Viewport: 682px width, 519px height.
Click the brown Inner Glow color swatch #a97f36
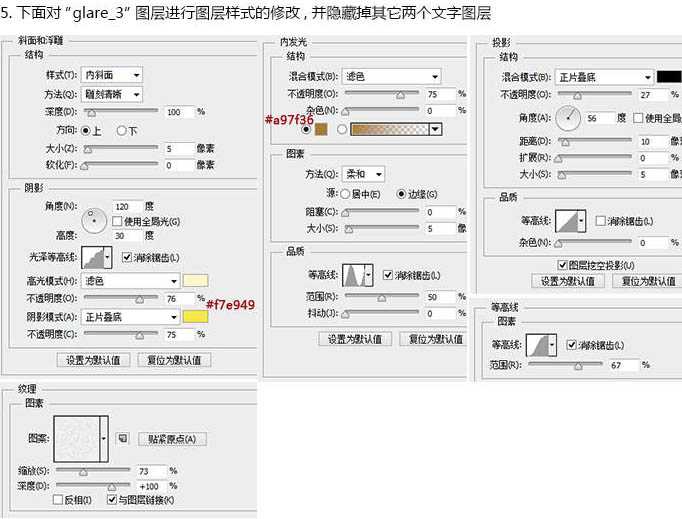pos(321,129)
